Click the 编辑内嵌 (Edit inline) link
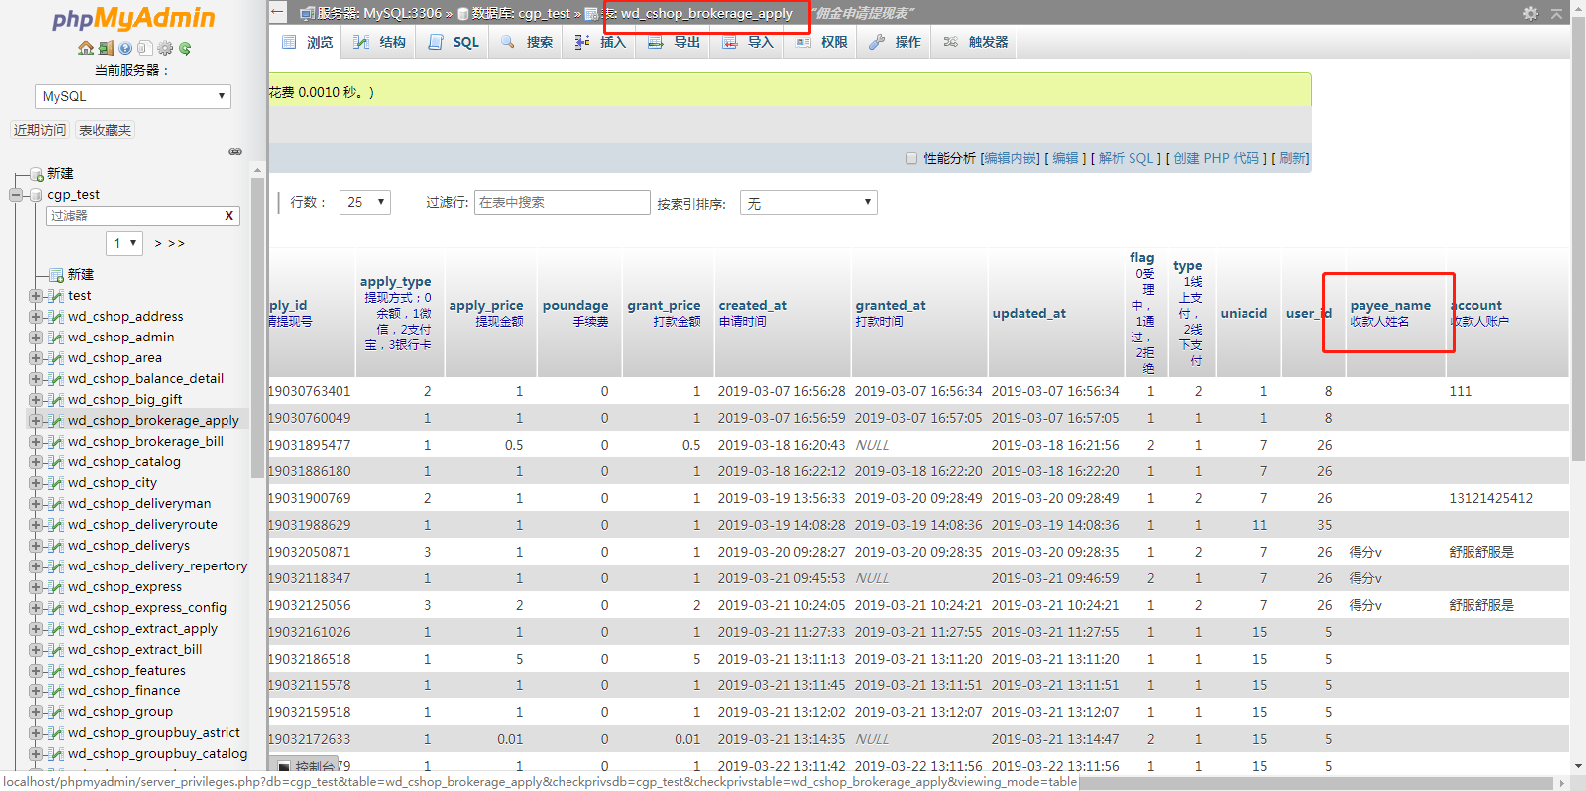The width and height of the screenshot is (1586, 791). [1010, 158]
